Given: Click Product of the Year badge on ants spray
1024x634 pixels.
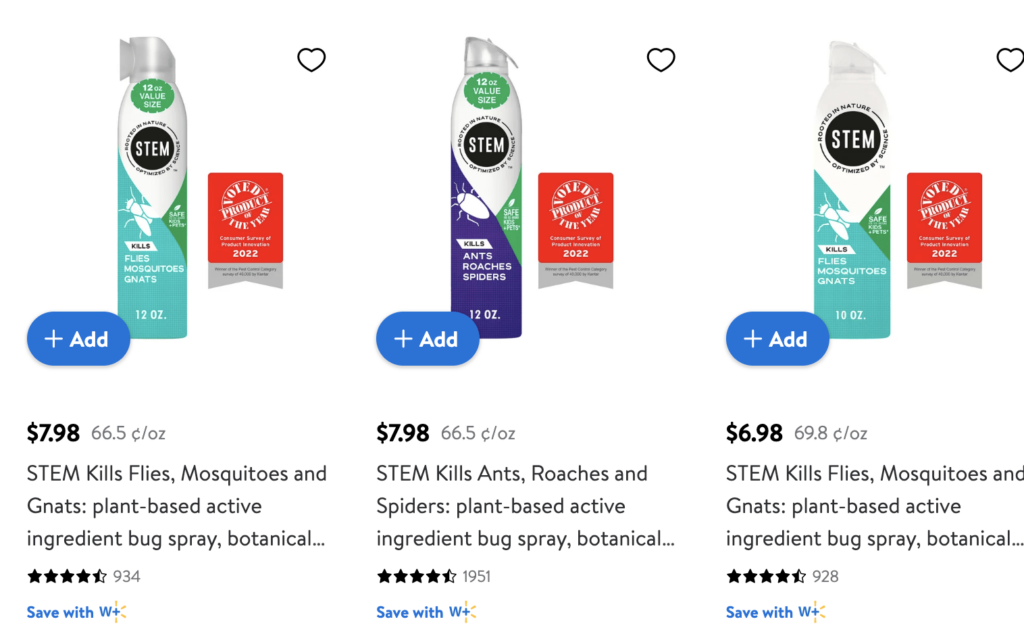Looking at the screenshot, I should pyautogui.click(x=576, y=230).
